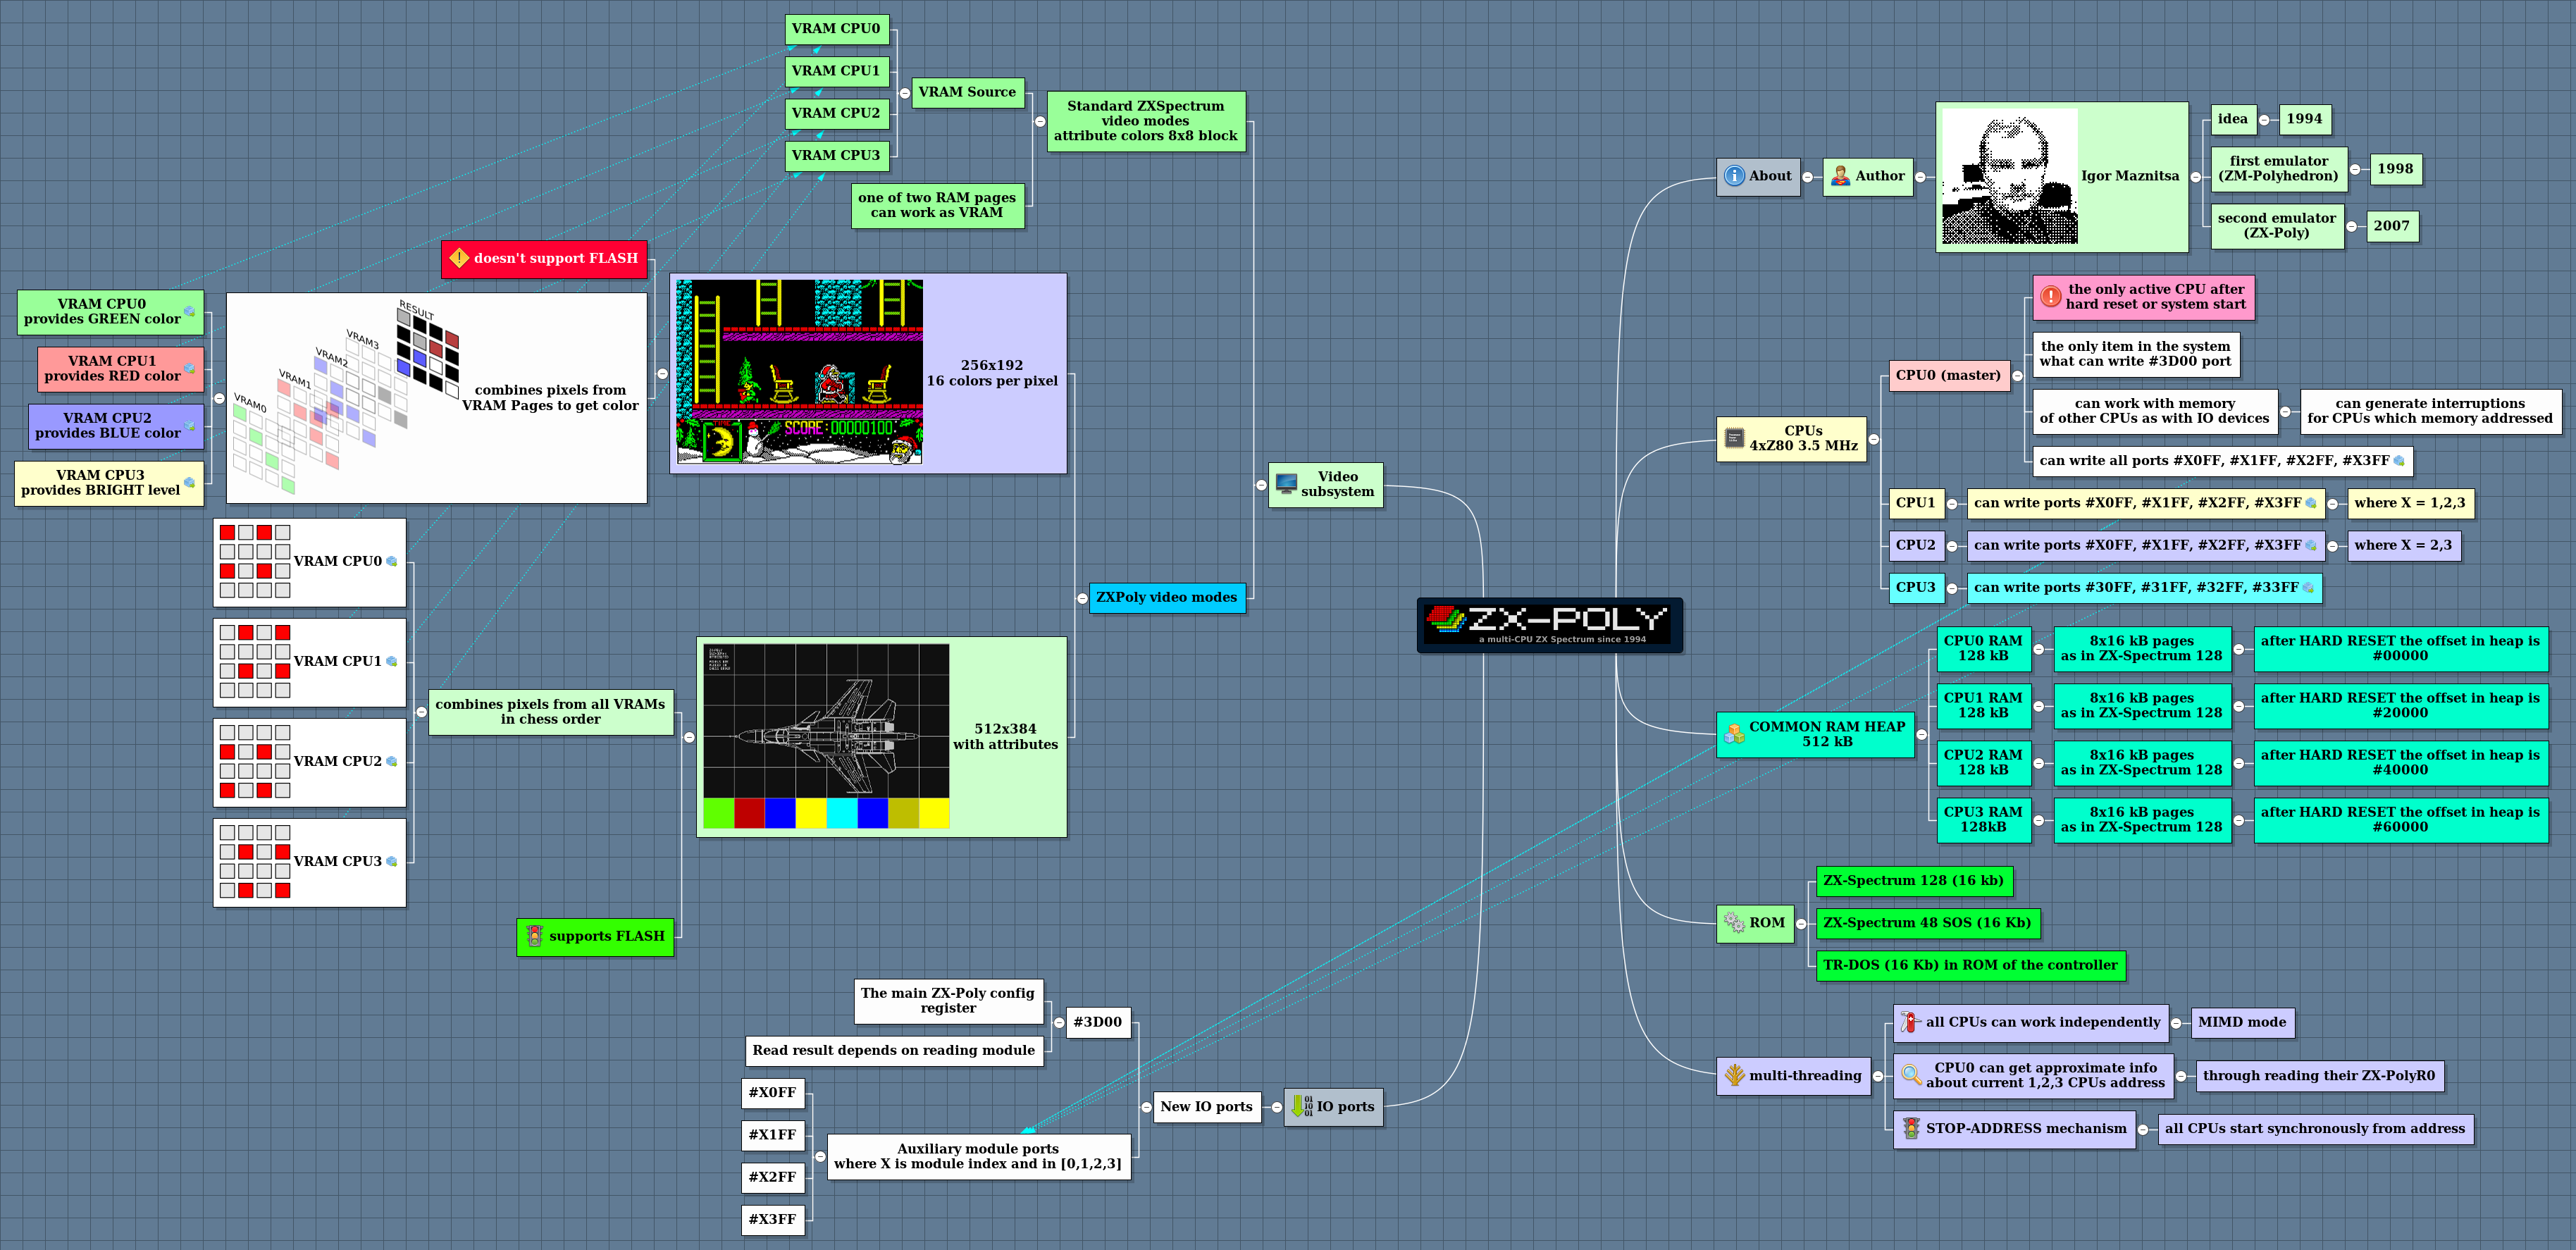Screen dimensions: 2576x1250
Task: Collapse the COMMON RAM HEAP branch
Action: pyautogui.click(x=1921, y=735)
